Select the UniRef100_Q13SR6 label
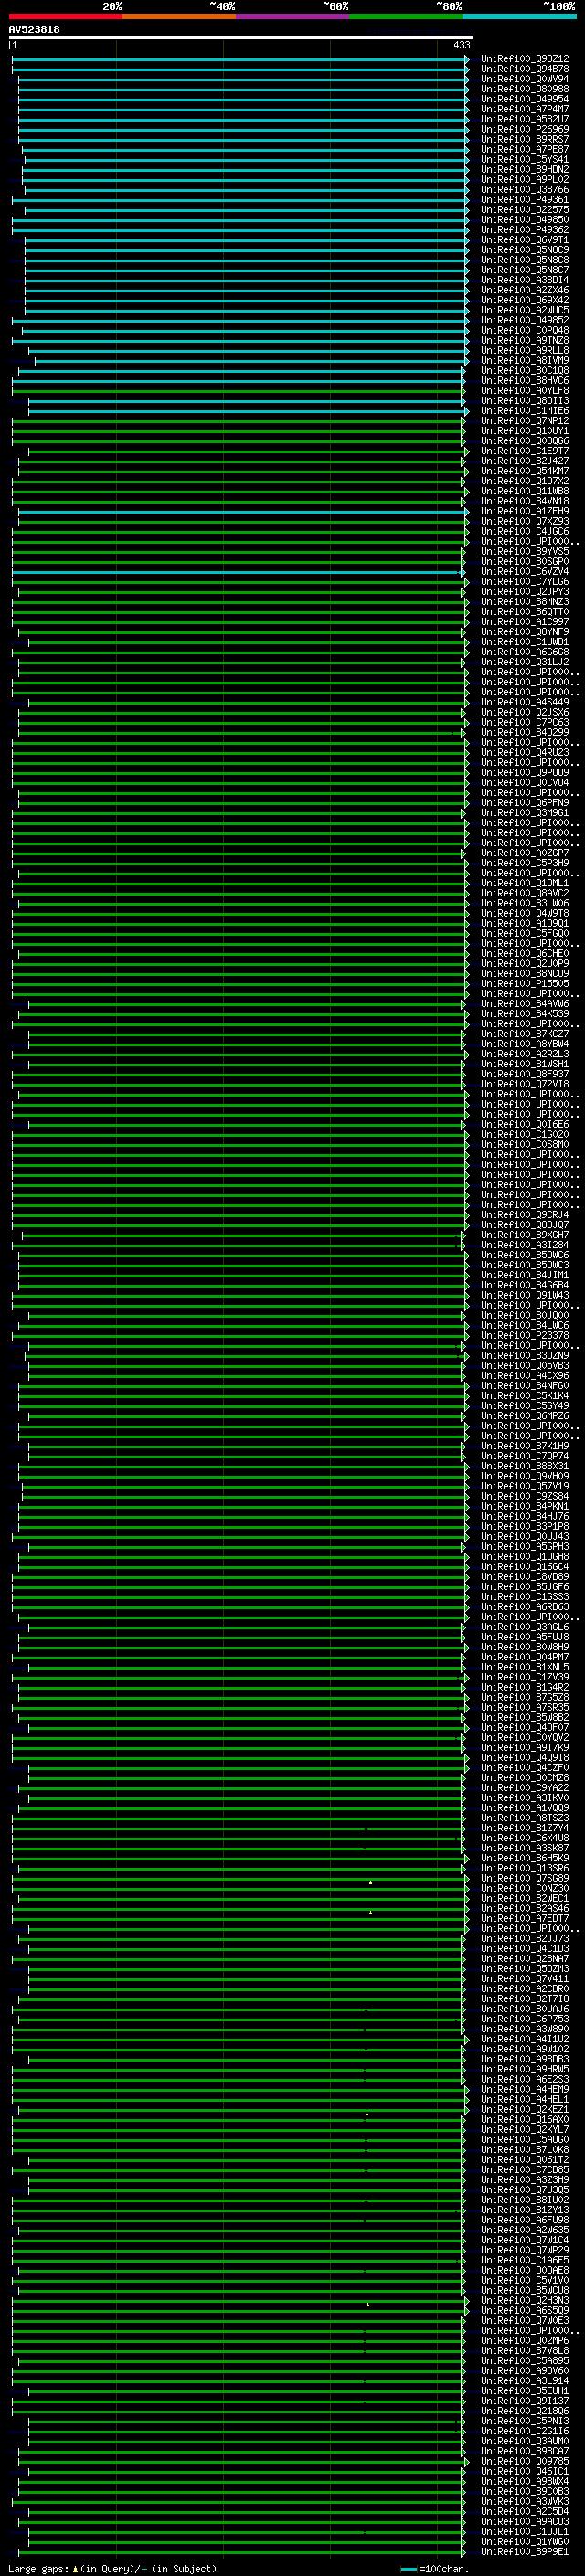Image resolution: width=585 pixels, height=2576 pixels. point(525,1868)
